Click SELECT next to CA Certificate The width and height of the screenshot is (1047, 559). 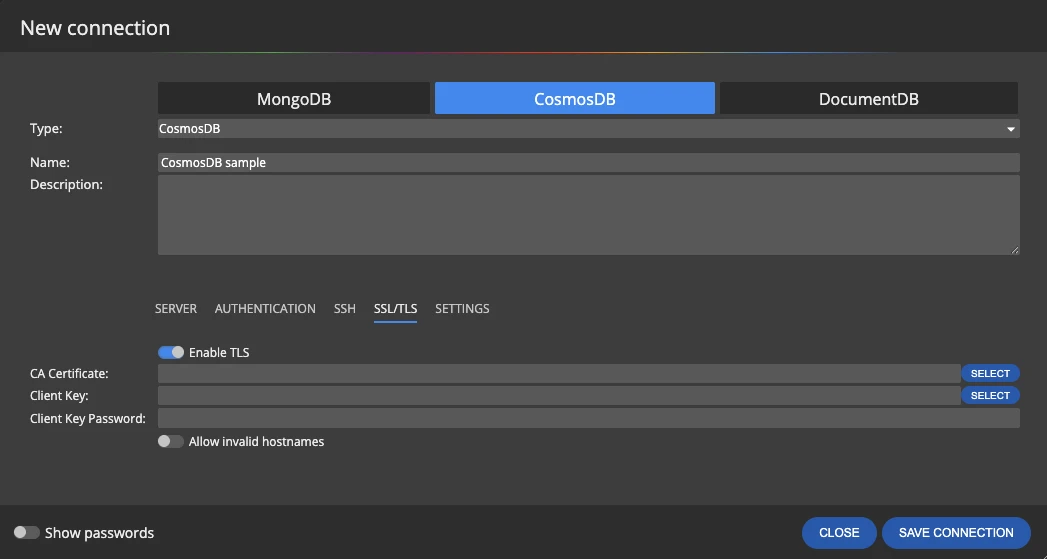[x=990, y=373]
